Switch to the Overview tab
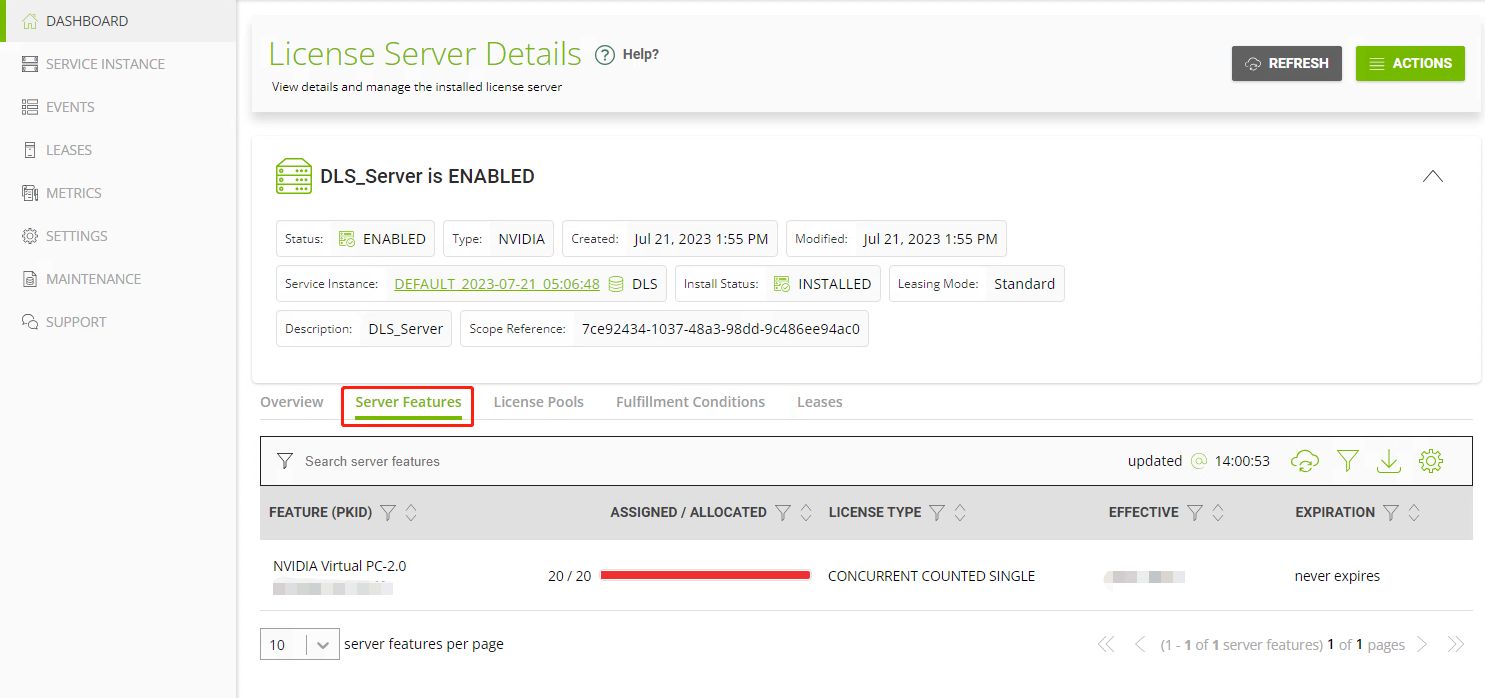The image size is (1485, 698). pyautogui.click(x=292, y=402)
